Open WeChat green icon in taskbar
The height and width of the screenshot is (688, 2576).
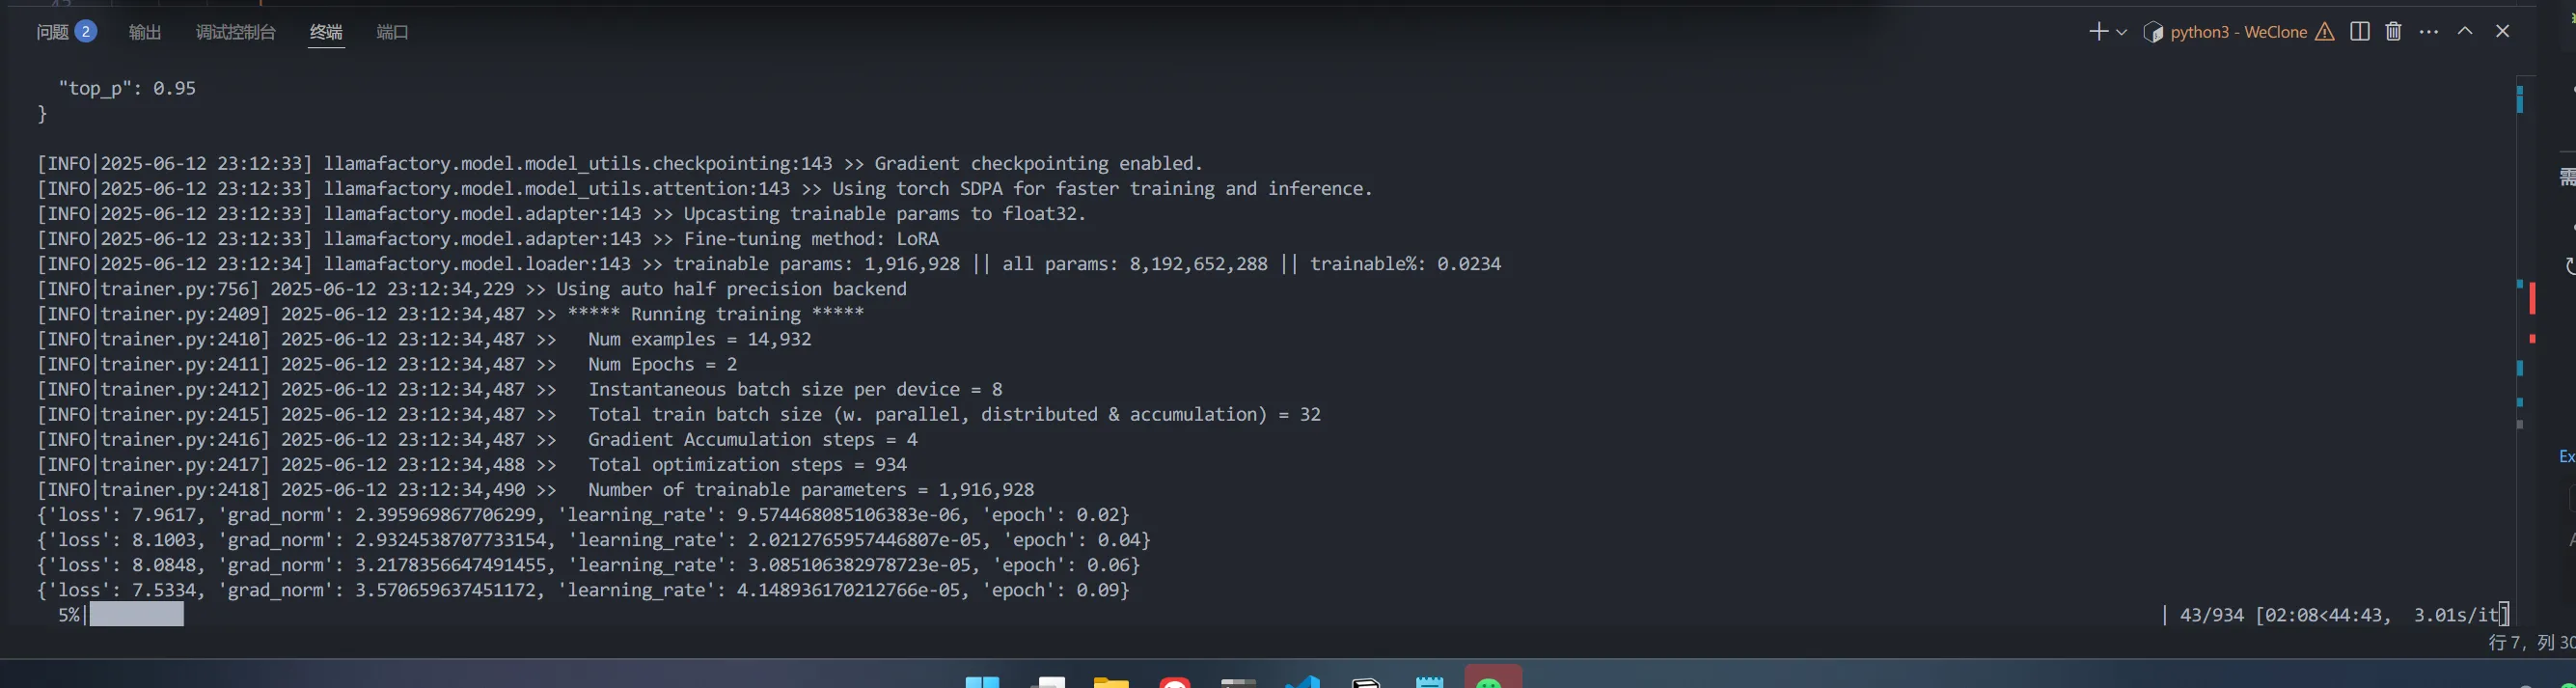pos(1492,680)
